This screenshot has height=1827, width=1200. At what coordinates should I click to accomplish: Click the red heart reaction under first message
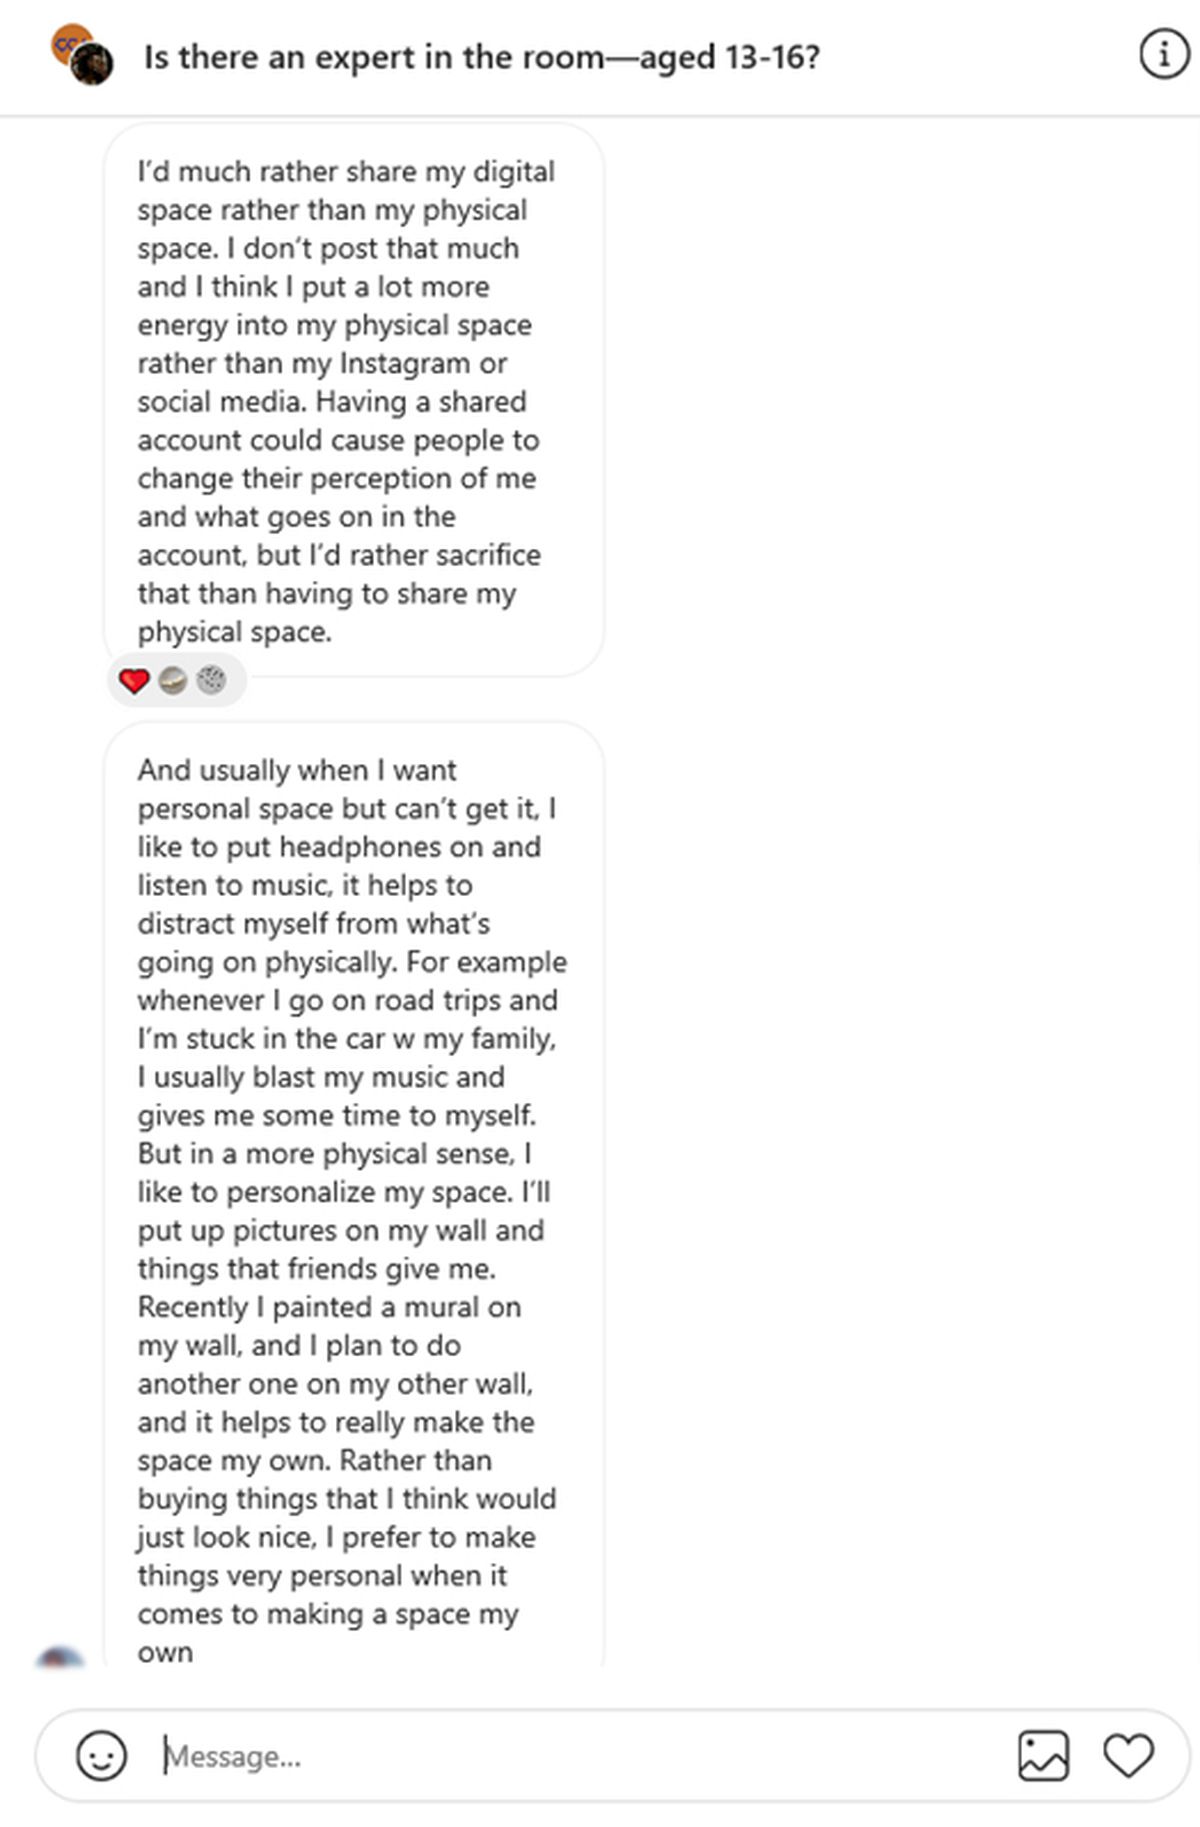pos(134,681)
